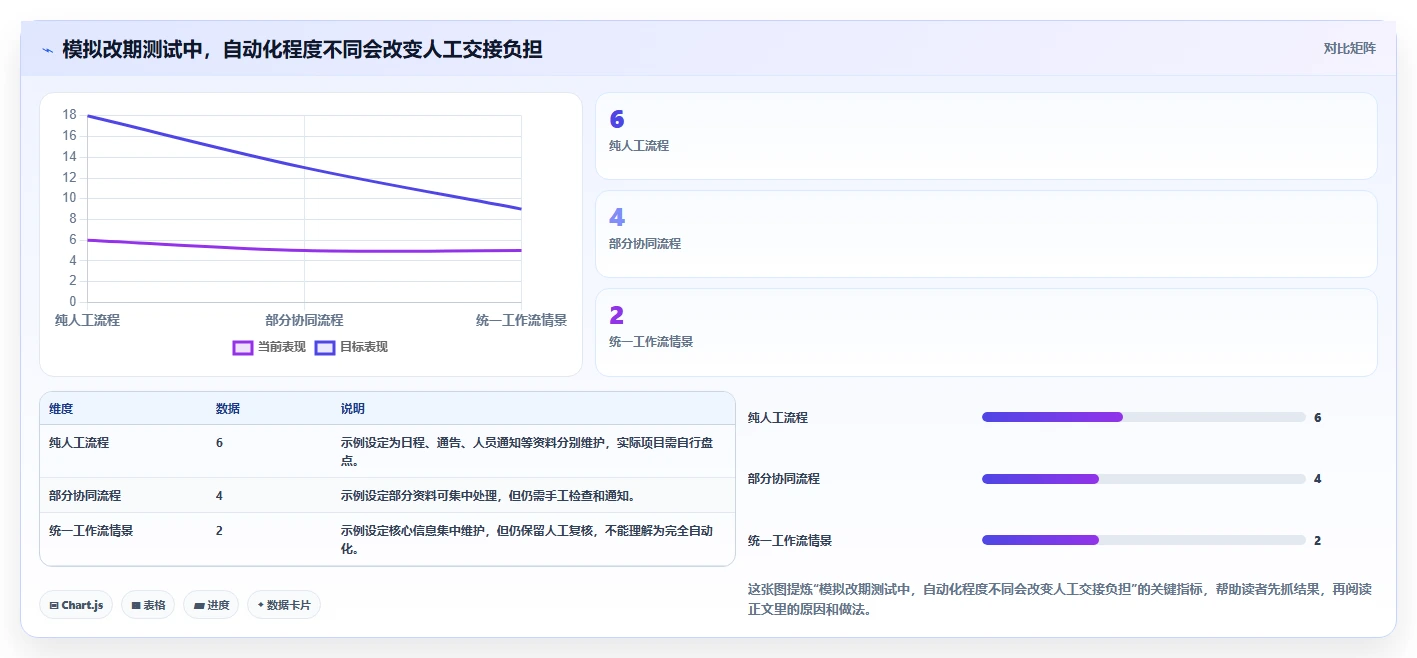The width and height of the screenshot is (1417, 658).
Task: Click the big number 2 in the data card
Action: tap(617, 316)
